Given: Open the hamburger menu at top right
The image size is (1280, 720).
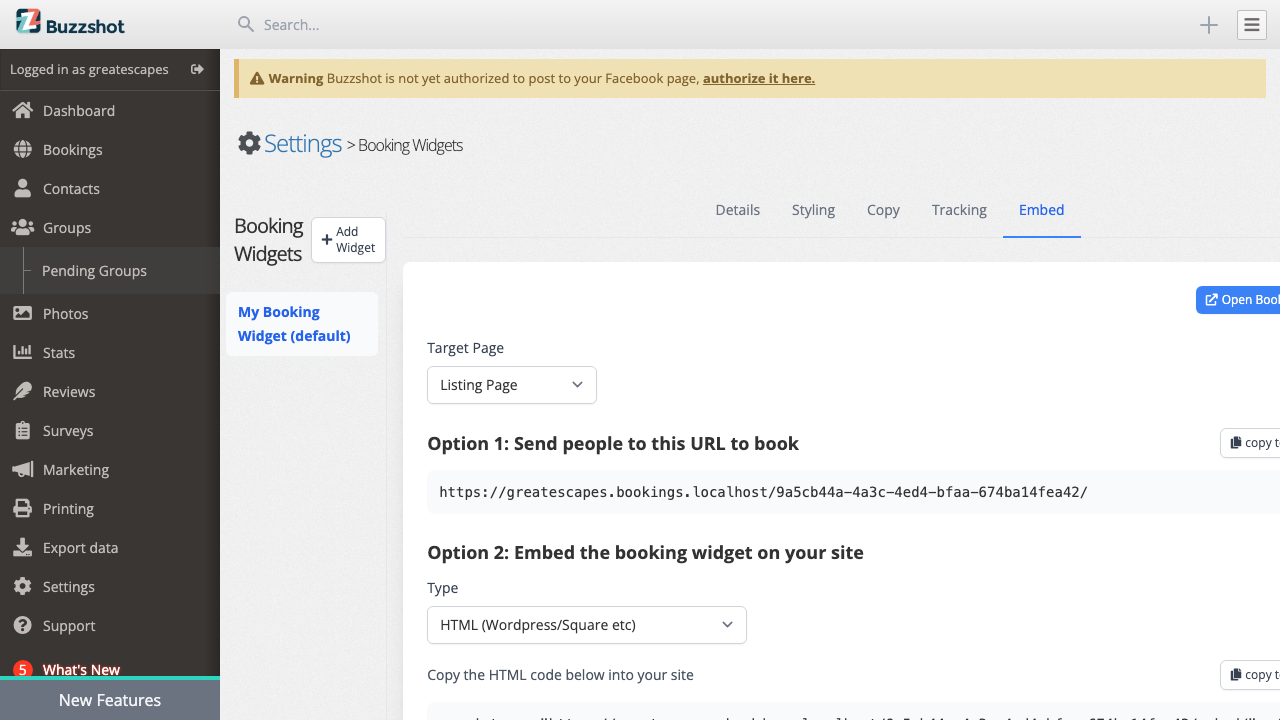Looking at the screenshot, I should click(1252, 24).
